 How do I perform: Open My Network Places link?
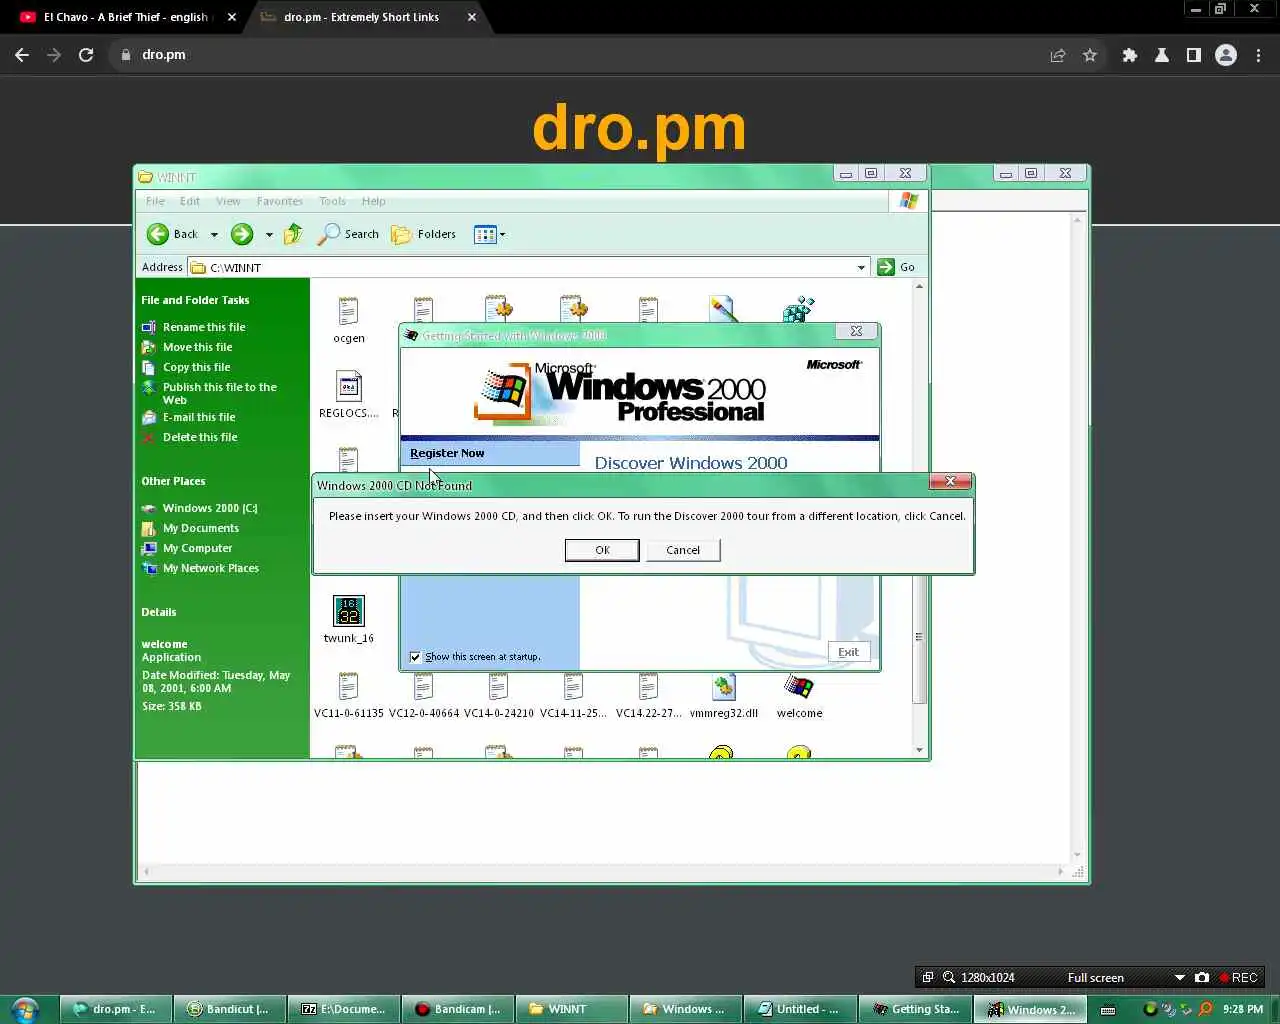[210, 568]
